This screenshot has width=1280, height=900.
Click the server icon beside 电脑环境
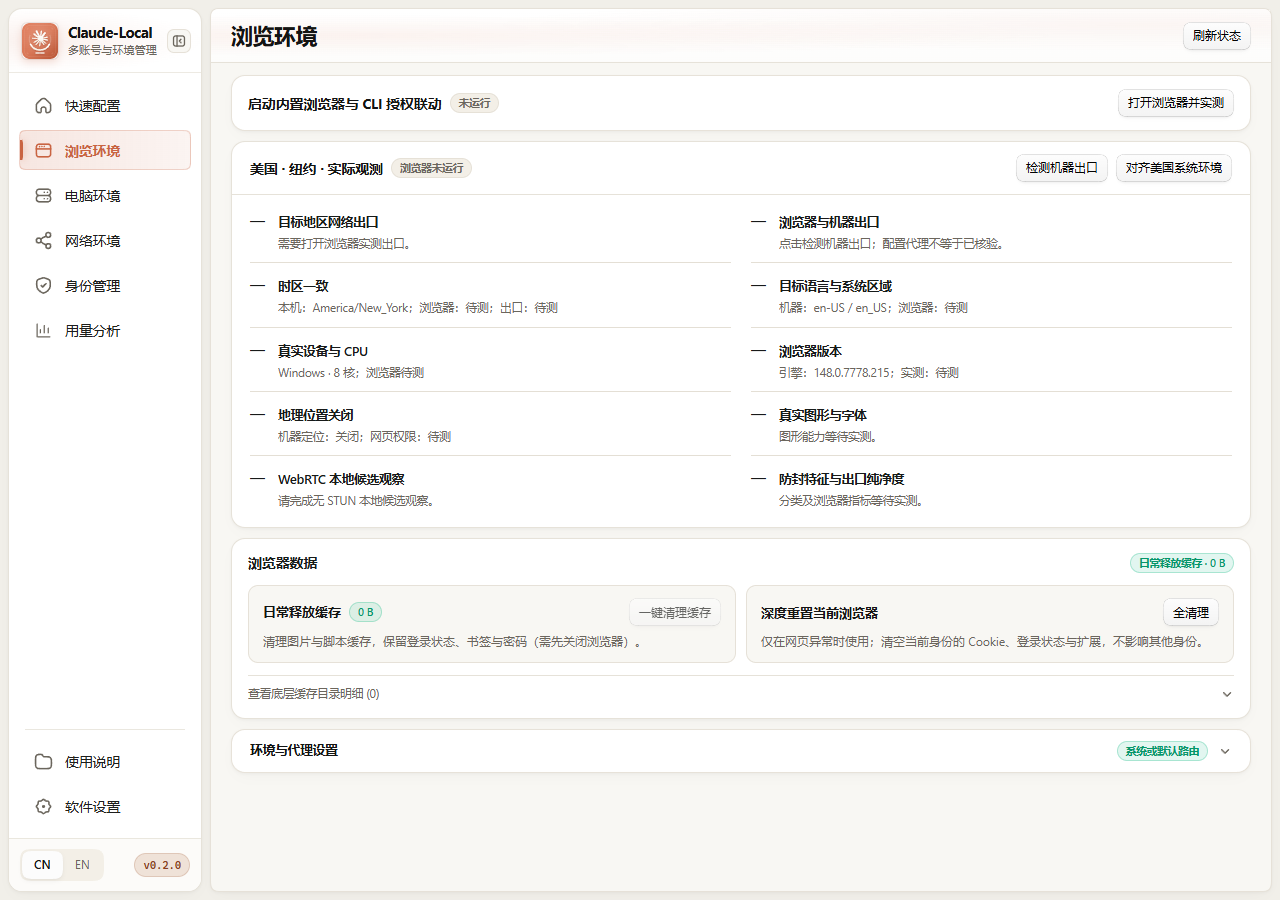43,196
